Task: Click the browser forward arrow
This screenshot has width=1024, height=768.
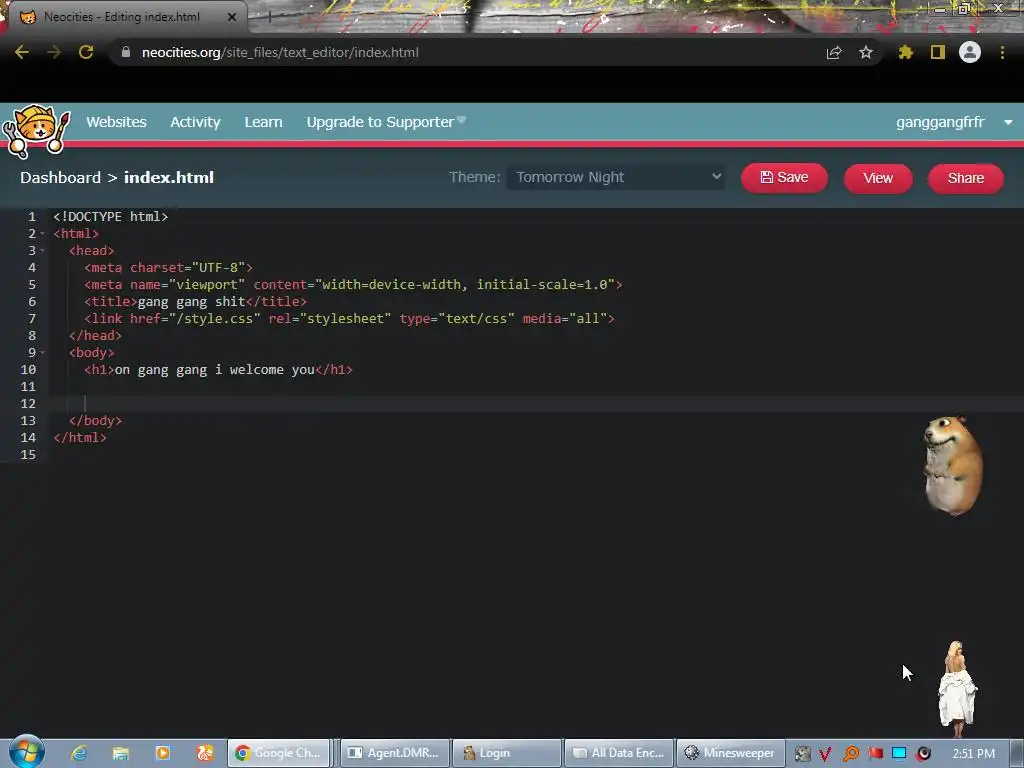Action: [x=54, y=52]
